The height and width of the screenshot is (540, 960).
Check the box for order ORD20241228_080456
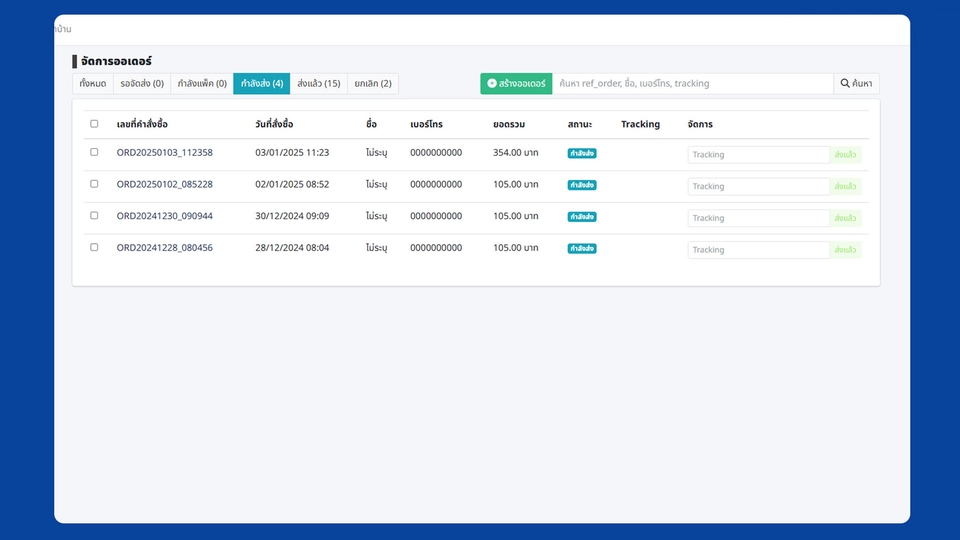(94, 247)
